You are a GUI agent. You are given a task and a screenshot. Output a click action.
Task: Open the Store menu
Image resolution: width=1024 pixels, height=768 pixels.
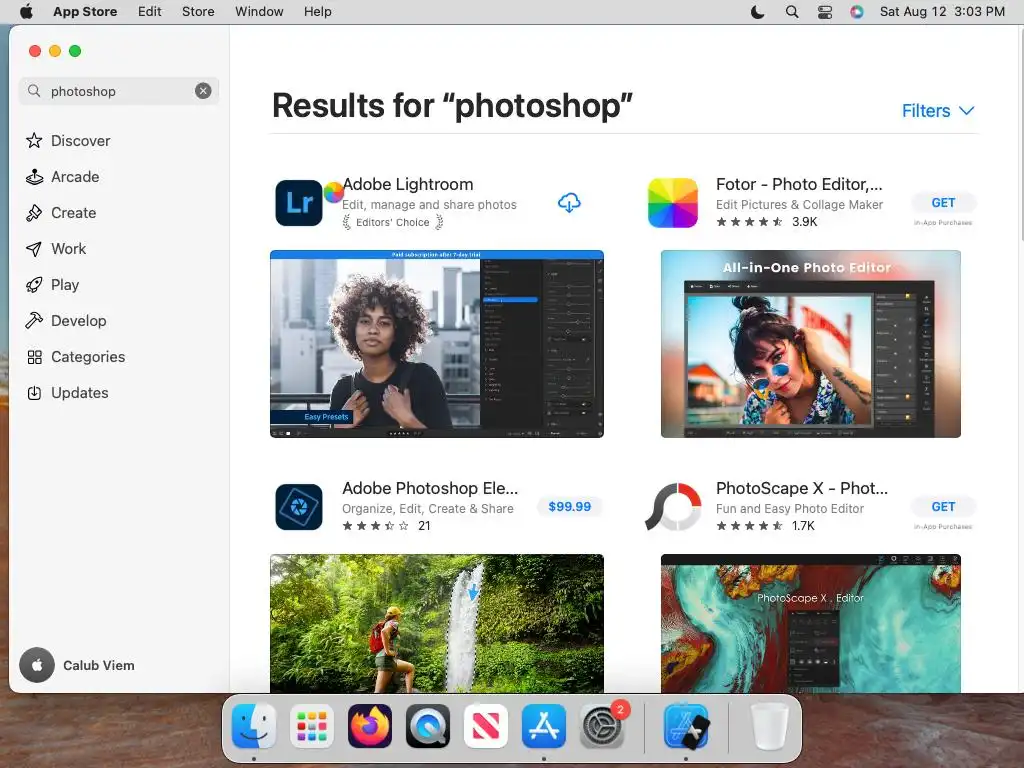(198, 11)
